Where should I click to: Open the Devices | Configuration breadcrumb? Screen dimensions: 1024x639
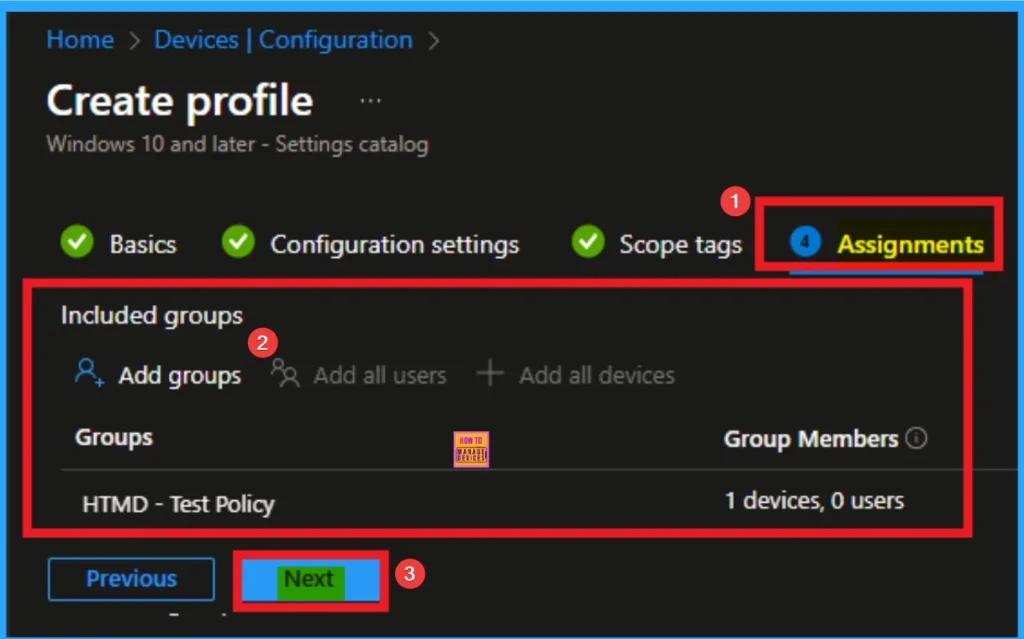[x=283, y=40]
